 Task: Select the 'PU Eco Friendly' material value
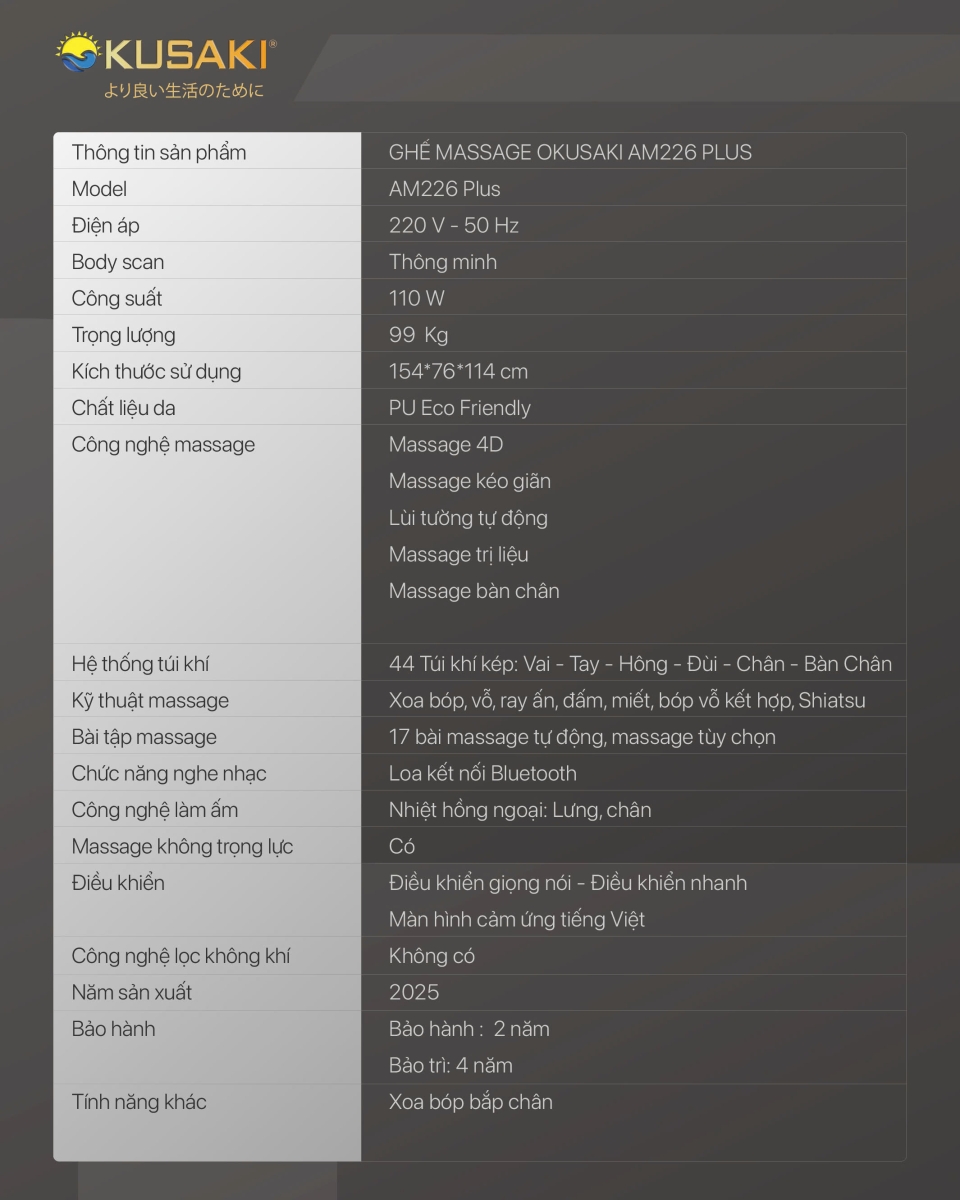click(460, 408)
